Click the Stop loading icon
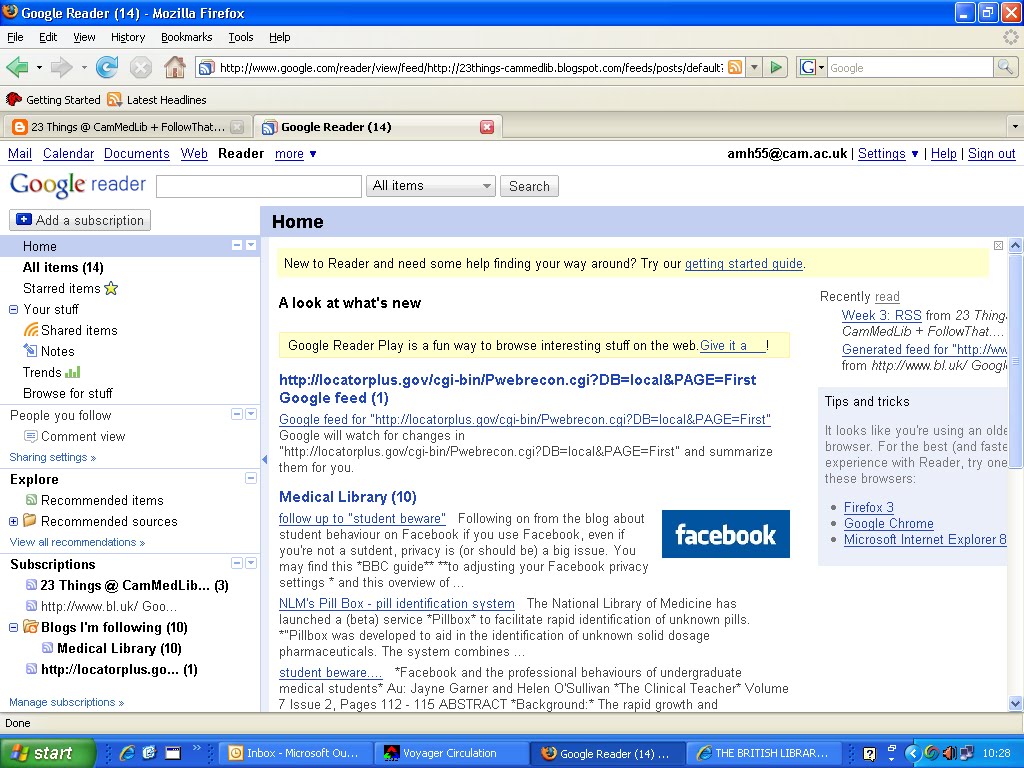Screen dimensions: 1024x768 pyautogui.click(x=140, y=67)
